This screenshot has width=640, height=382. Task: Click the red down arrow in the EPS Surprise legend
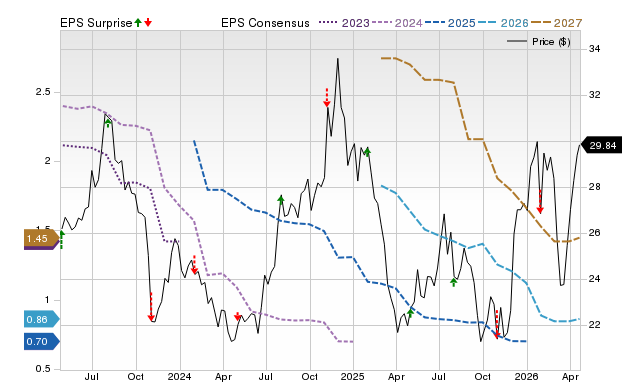coord(148,22)
